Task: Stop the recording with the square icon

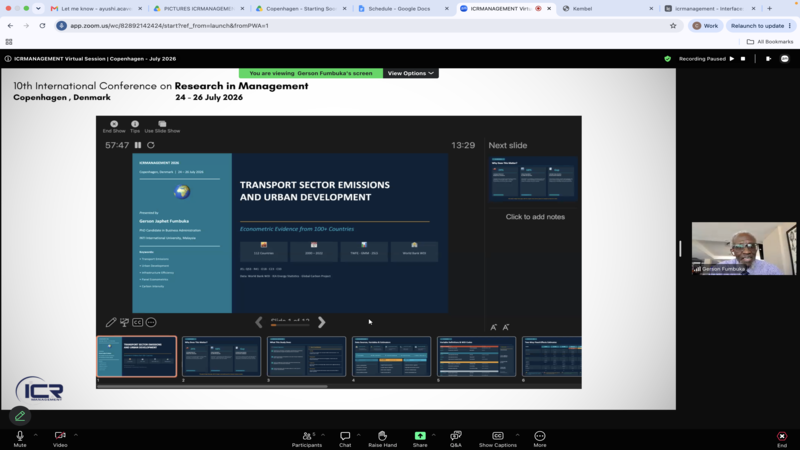Action: tap(743, 59)
